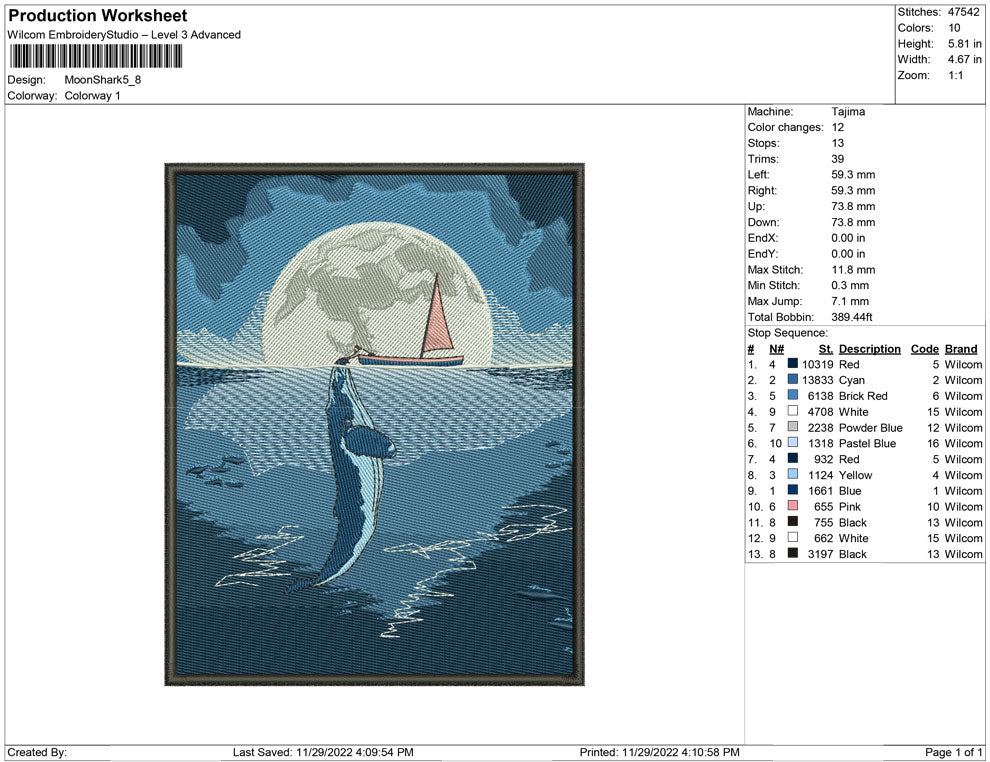Click the 'Powder Blue' description

(871, 427)
